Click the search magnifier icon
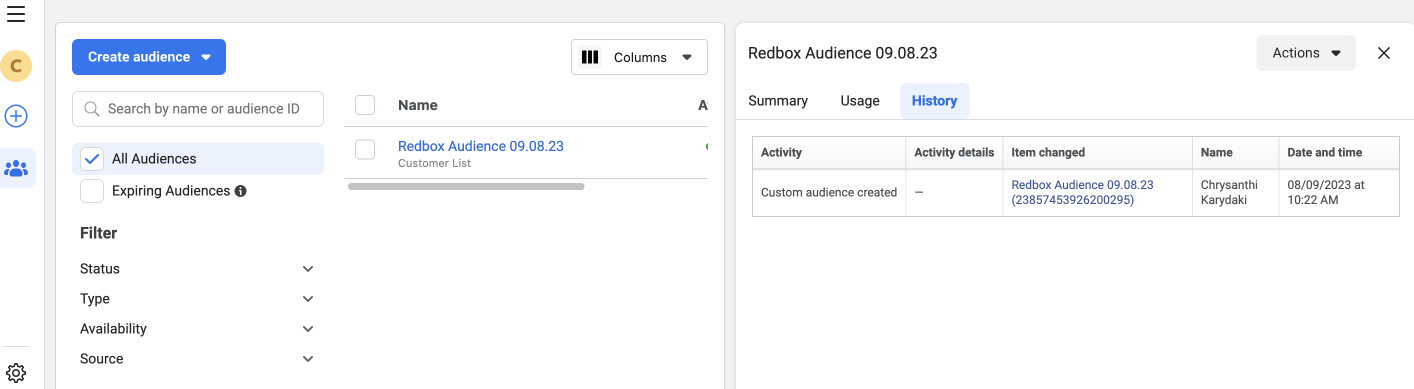The height and width of the screenshot is (389, 1414). [92, 109]
